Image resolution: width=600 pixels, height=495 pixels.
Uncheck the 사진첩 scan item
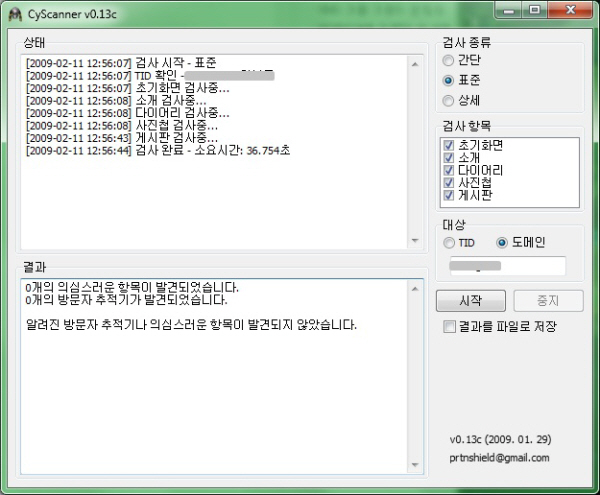pyautogui.click(x=448, y=183)
